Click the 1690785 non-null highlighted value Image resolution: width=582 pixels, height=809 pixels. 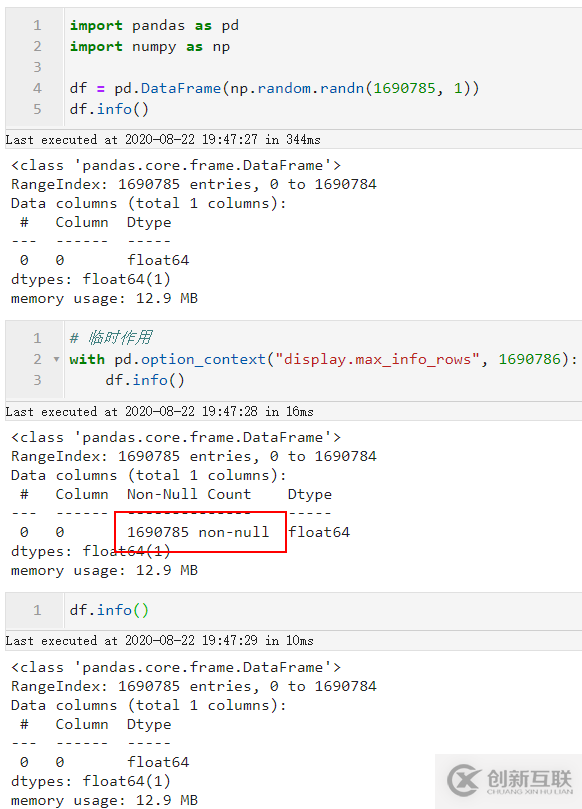(198, 532)
